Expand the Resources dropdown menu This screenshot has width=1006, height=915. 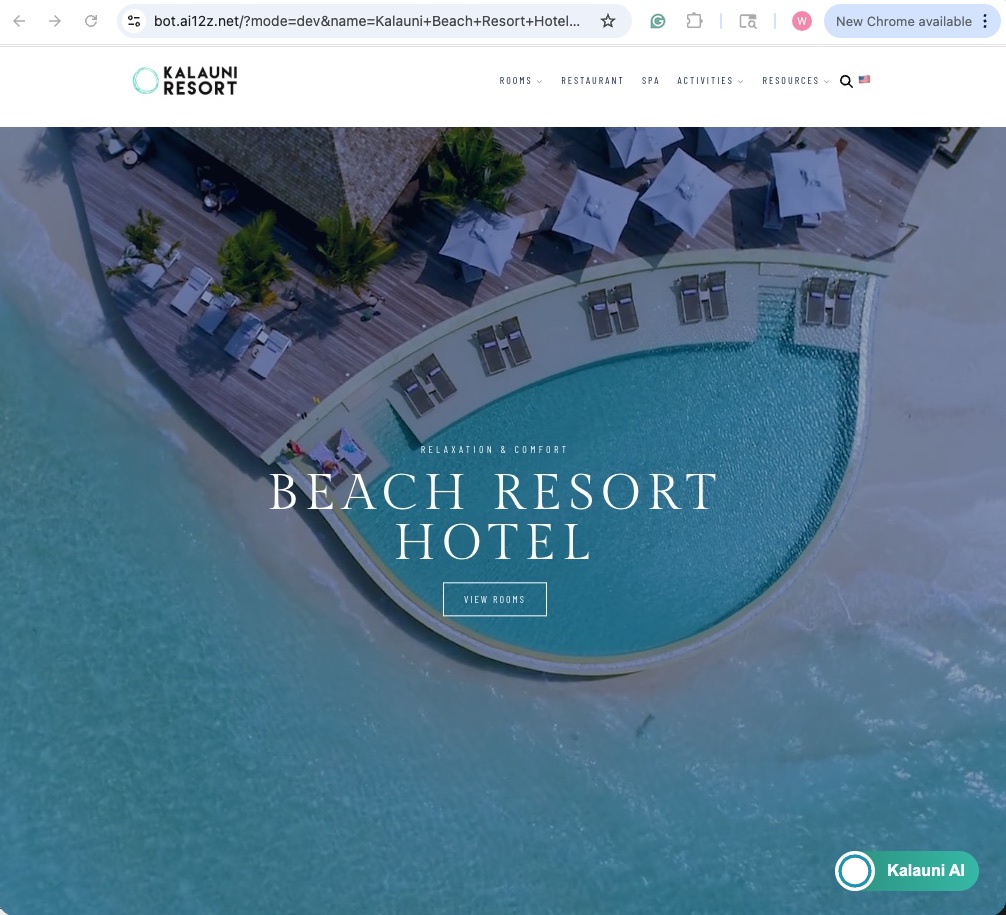coord(796,81)
